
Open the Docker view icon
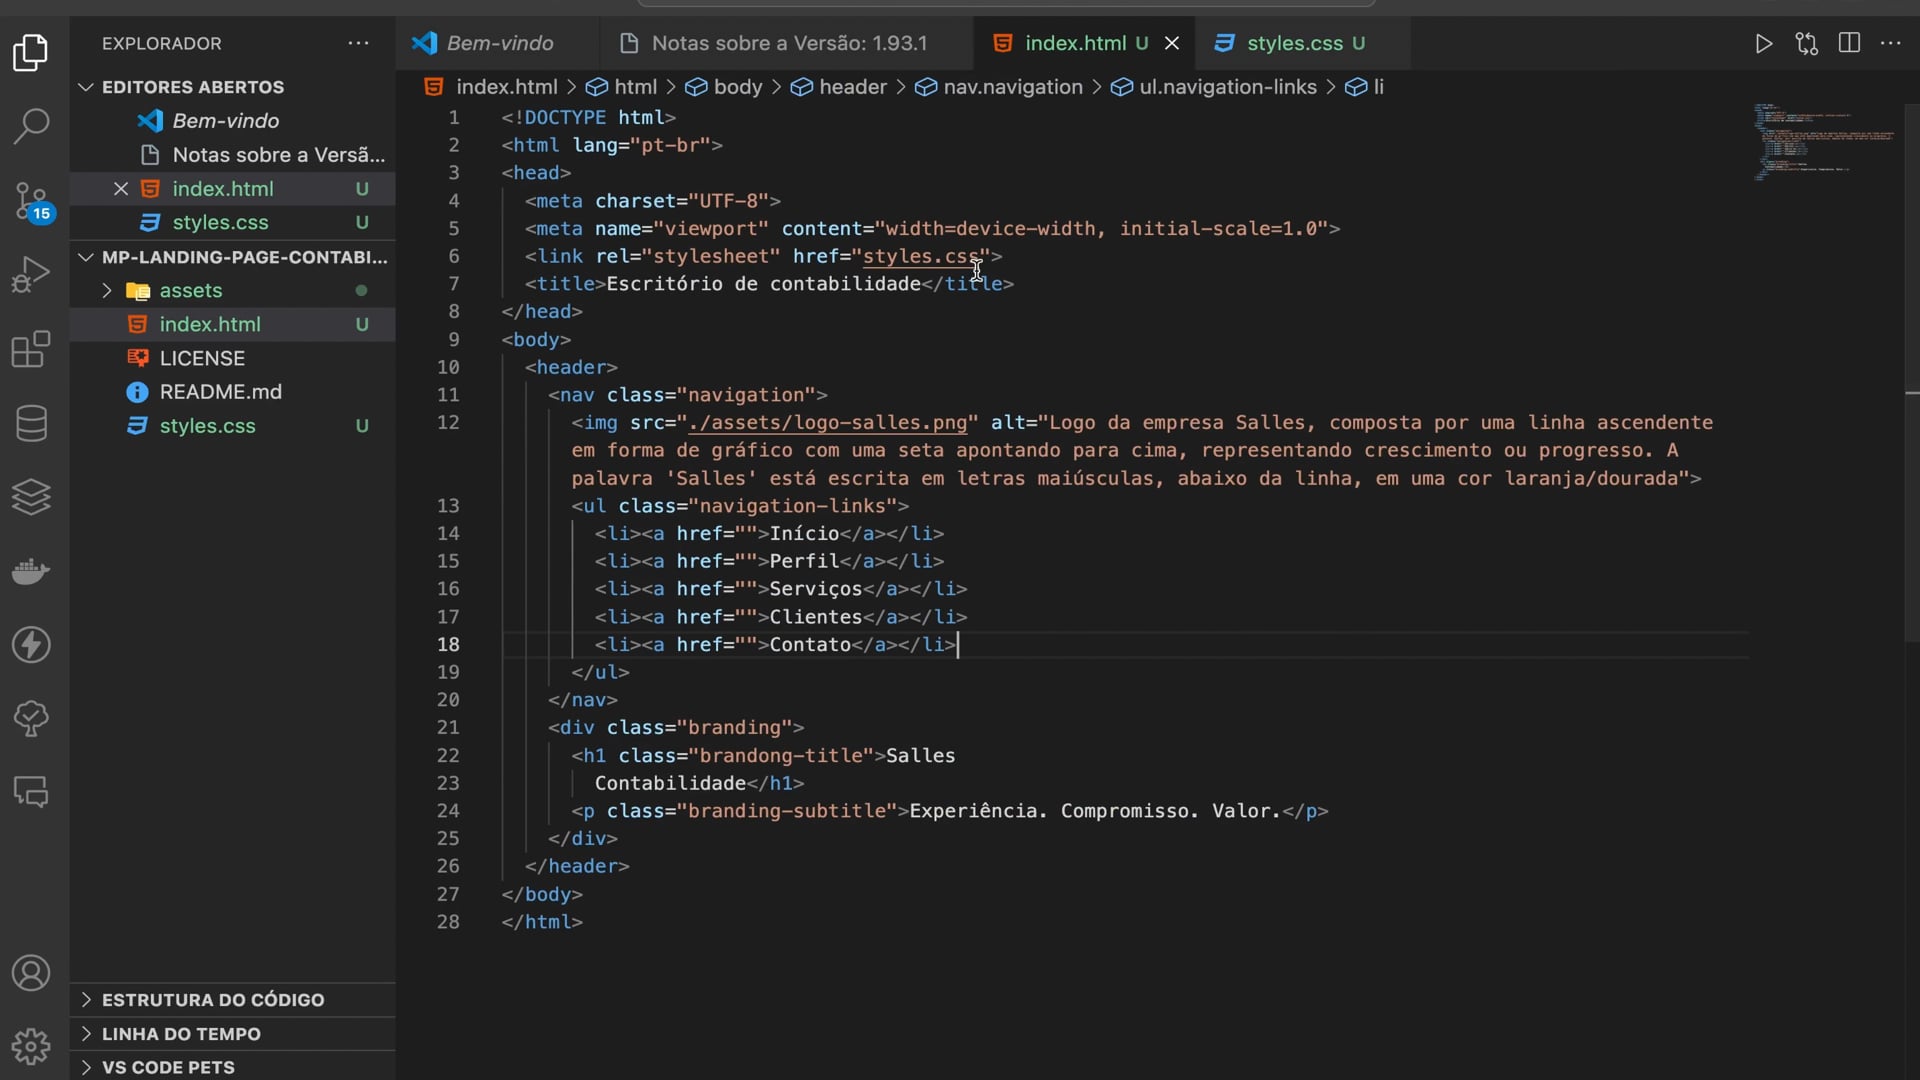31,571
